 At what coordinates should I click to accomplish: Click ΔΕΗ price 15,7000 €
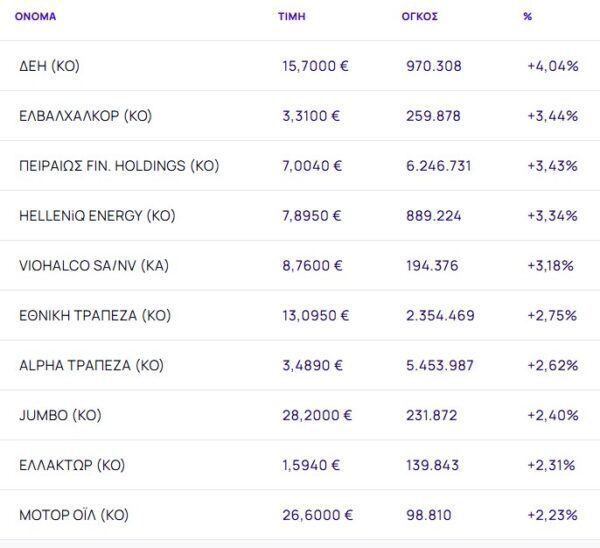click(315, 66)
